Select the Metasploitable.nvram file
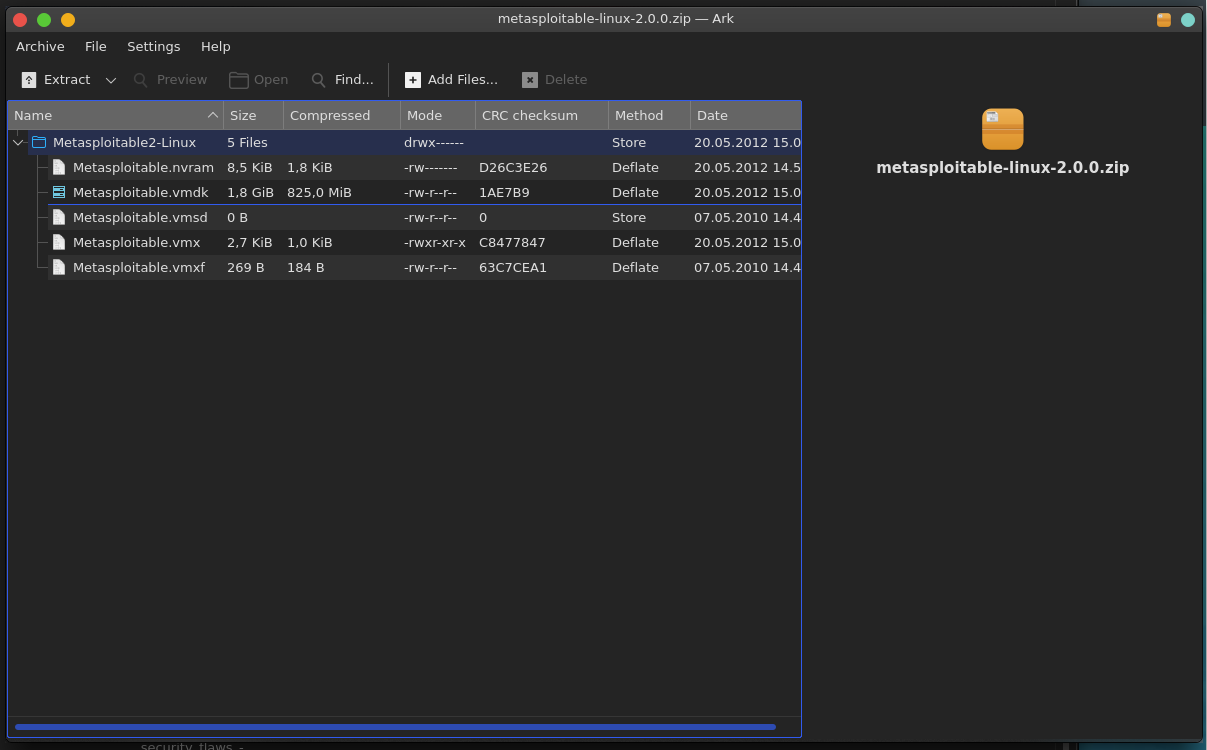This screenshot has width=1207, height=750. (143, 167)
